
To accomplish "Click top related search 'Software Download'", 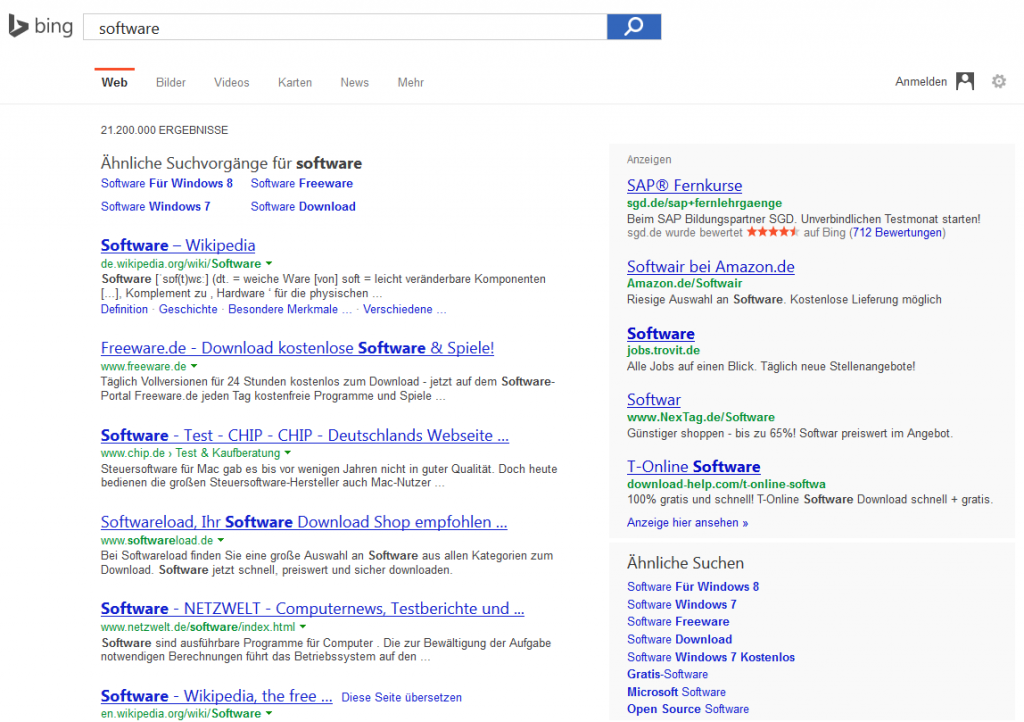I will click(303, 206).
